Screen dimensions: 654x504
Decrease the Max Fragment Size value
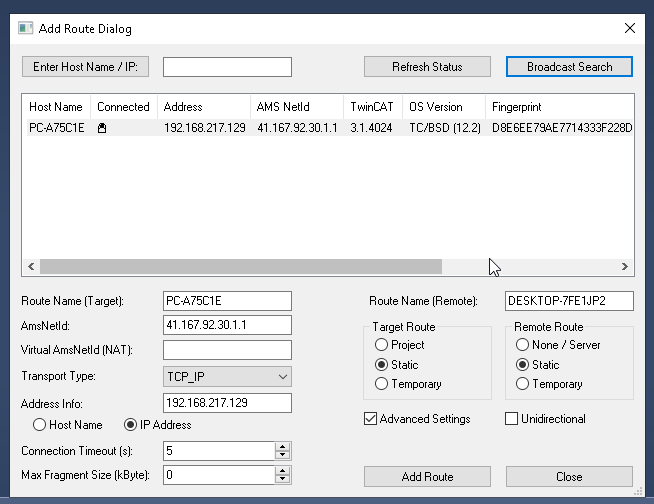click(x=283, y=479)
